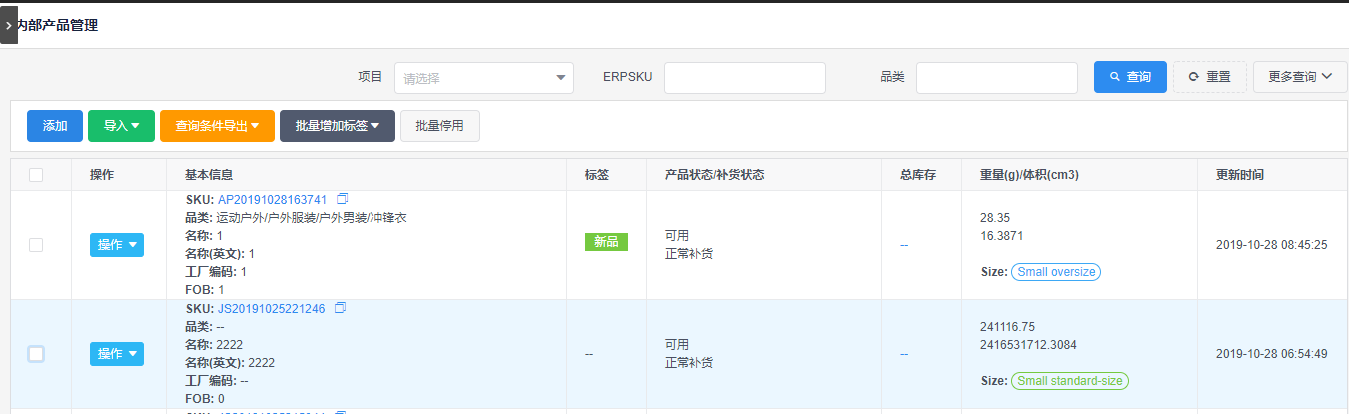Viewport: 1349px width, 414px height.
Task: Open 操作 menu for second product row
Action: [117, 354]
